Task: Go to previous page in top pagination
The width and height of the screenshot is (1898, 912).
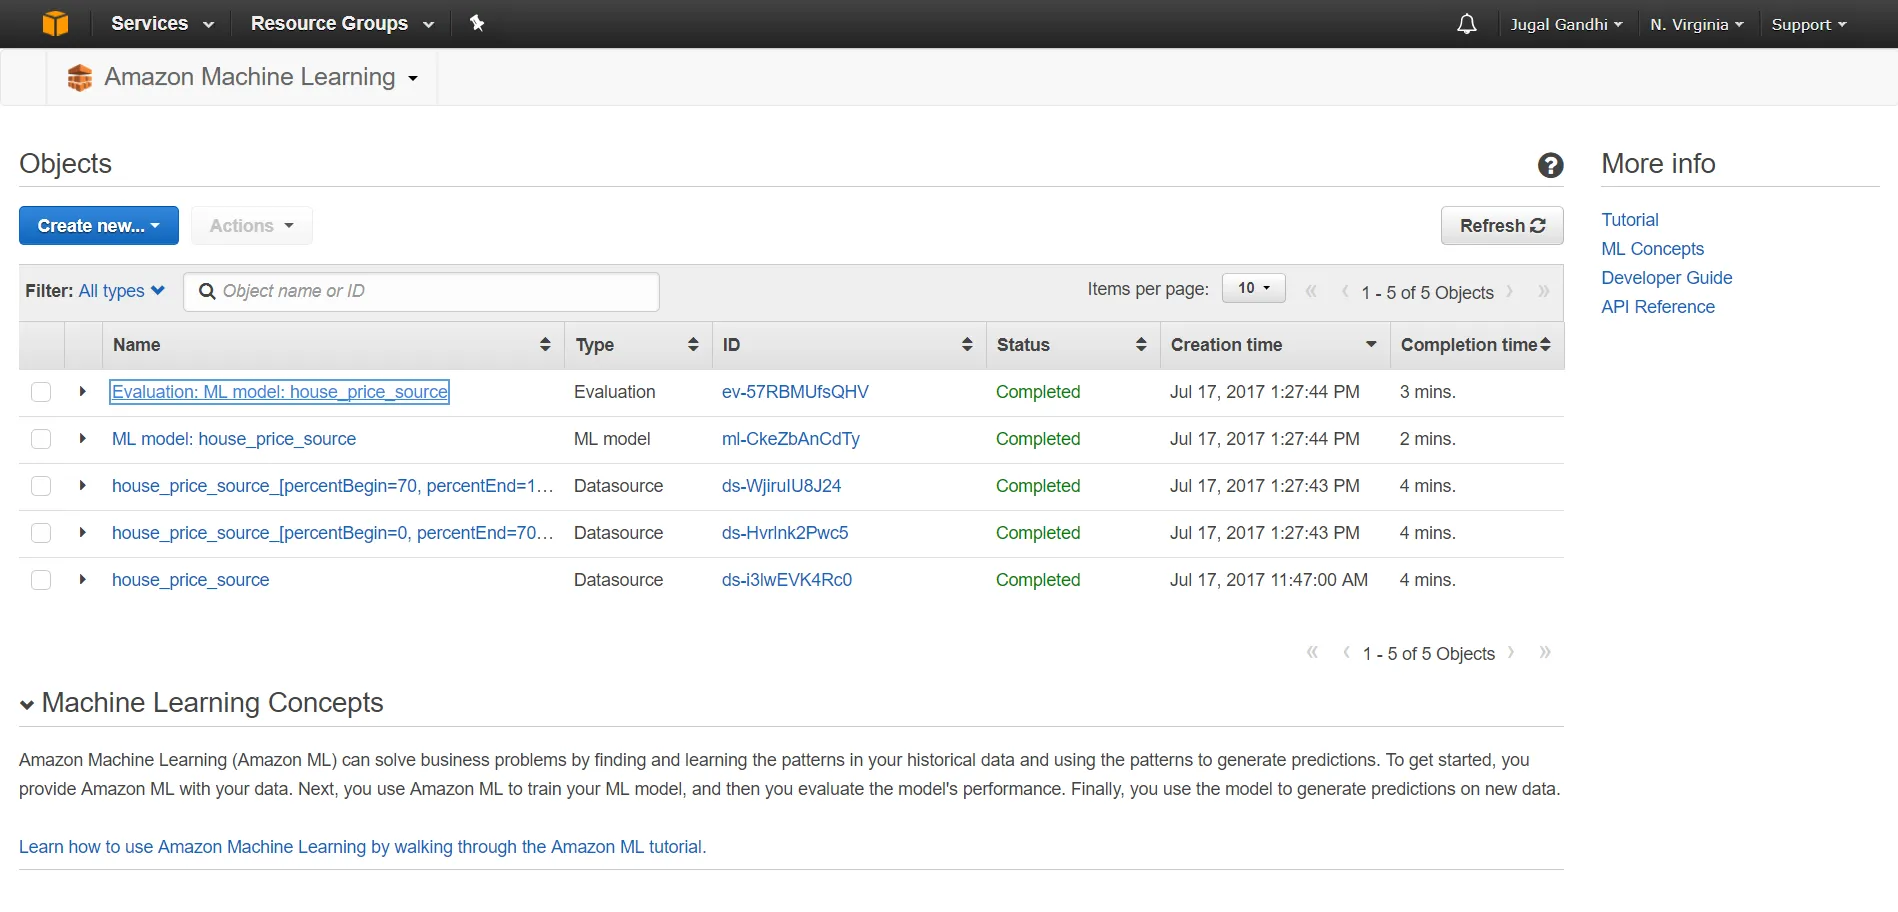Action: point(1345,291)
